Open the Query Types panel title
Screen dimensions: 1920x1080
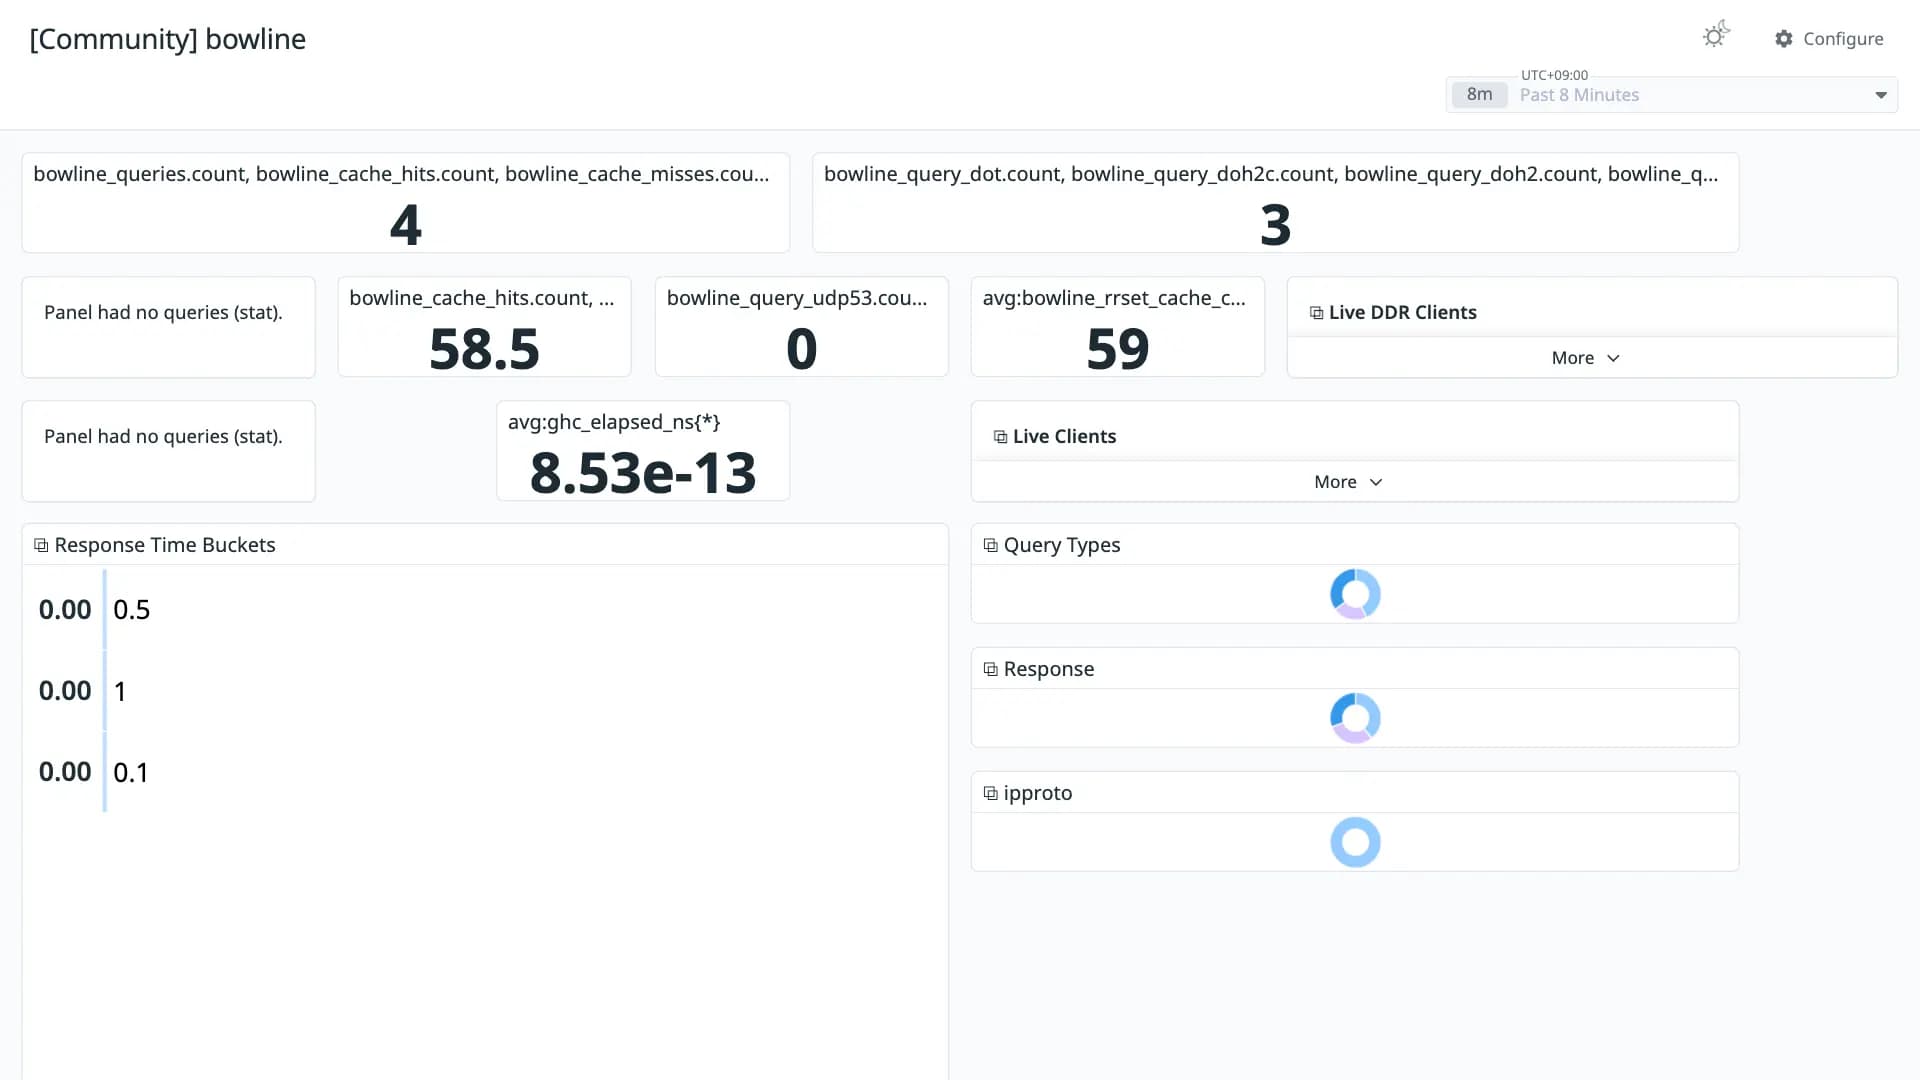pyautogui.click(x=1062, y=545)
